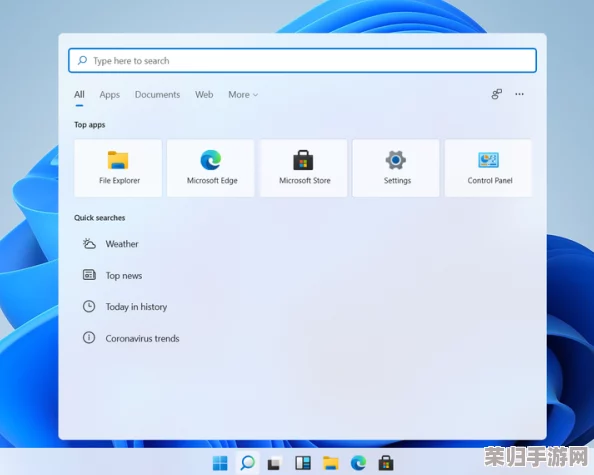Select the Documents tab
This screenshot has width=594, height=475.
point(157,95)
